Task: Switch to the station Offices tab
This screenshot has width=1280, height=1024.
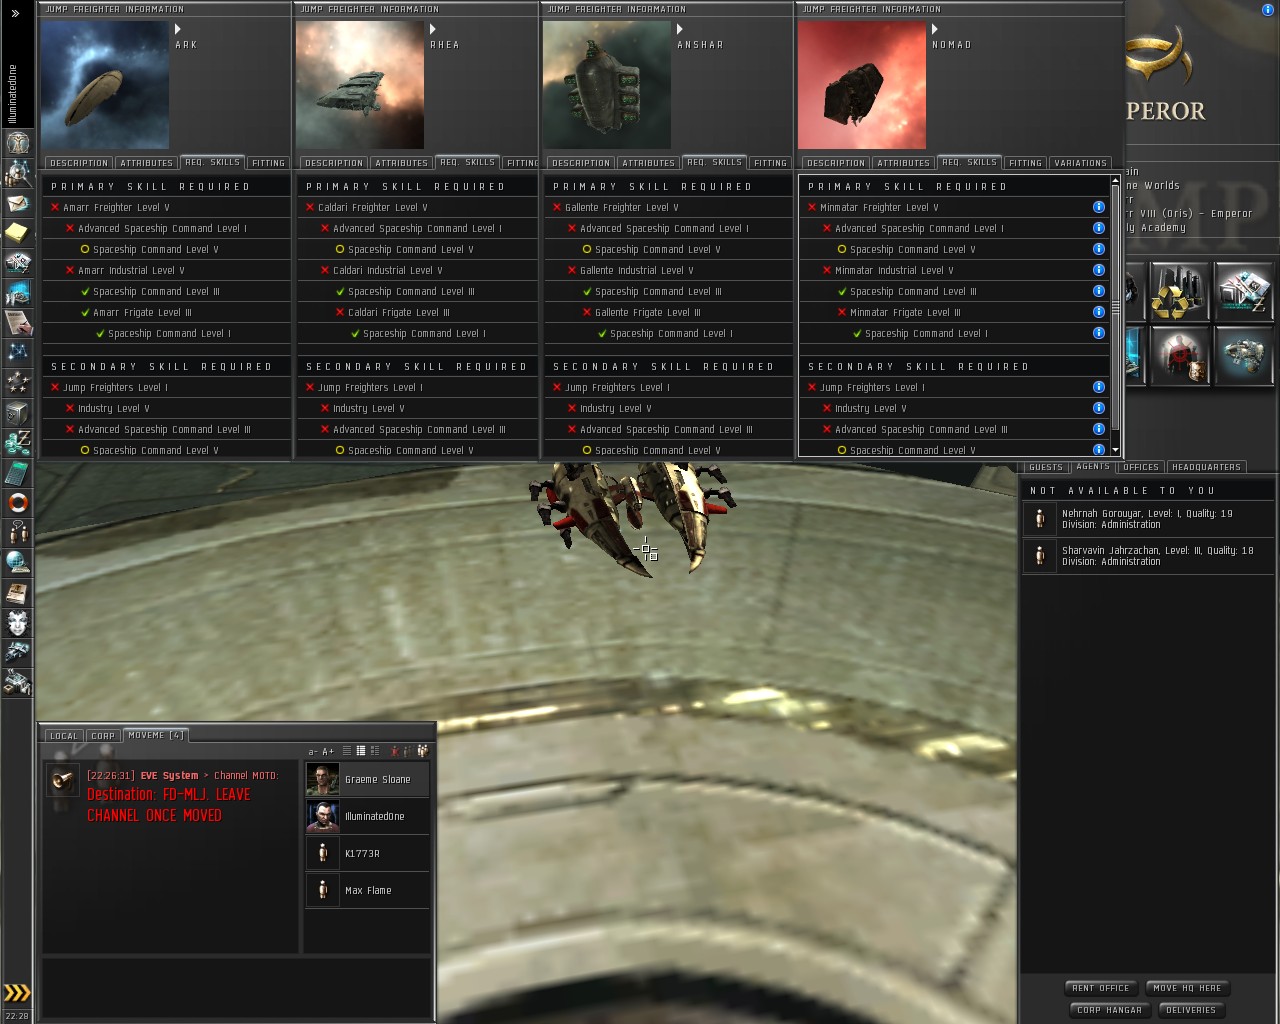Action: click(1141, 467)
